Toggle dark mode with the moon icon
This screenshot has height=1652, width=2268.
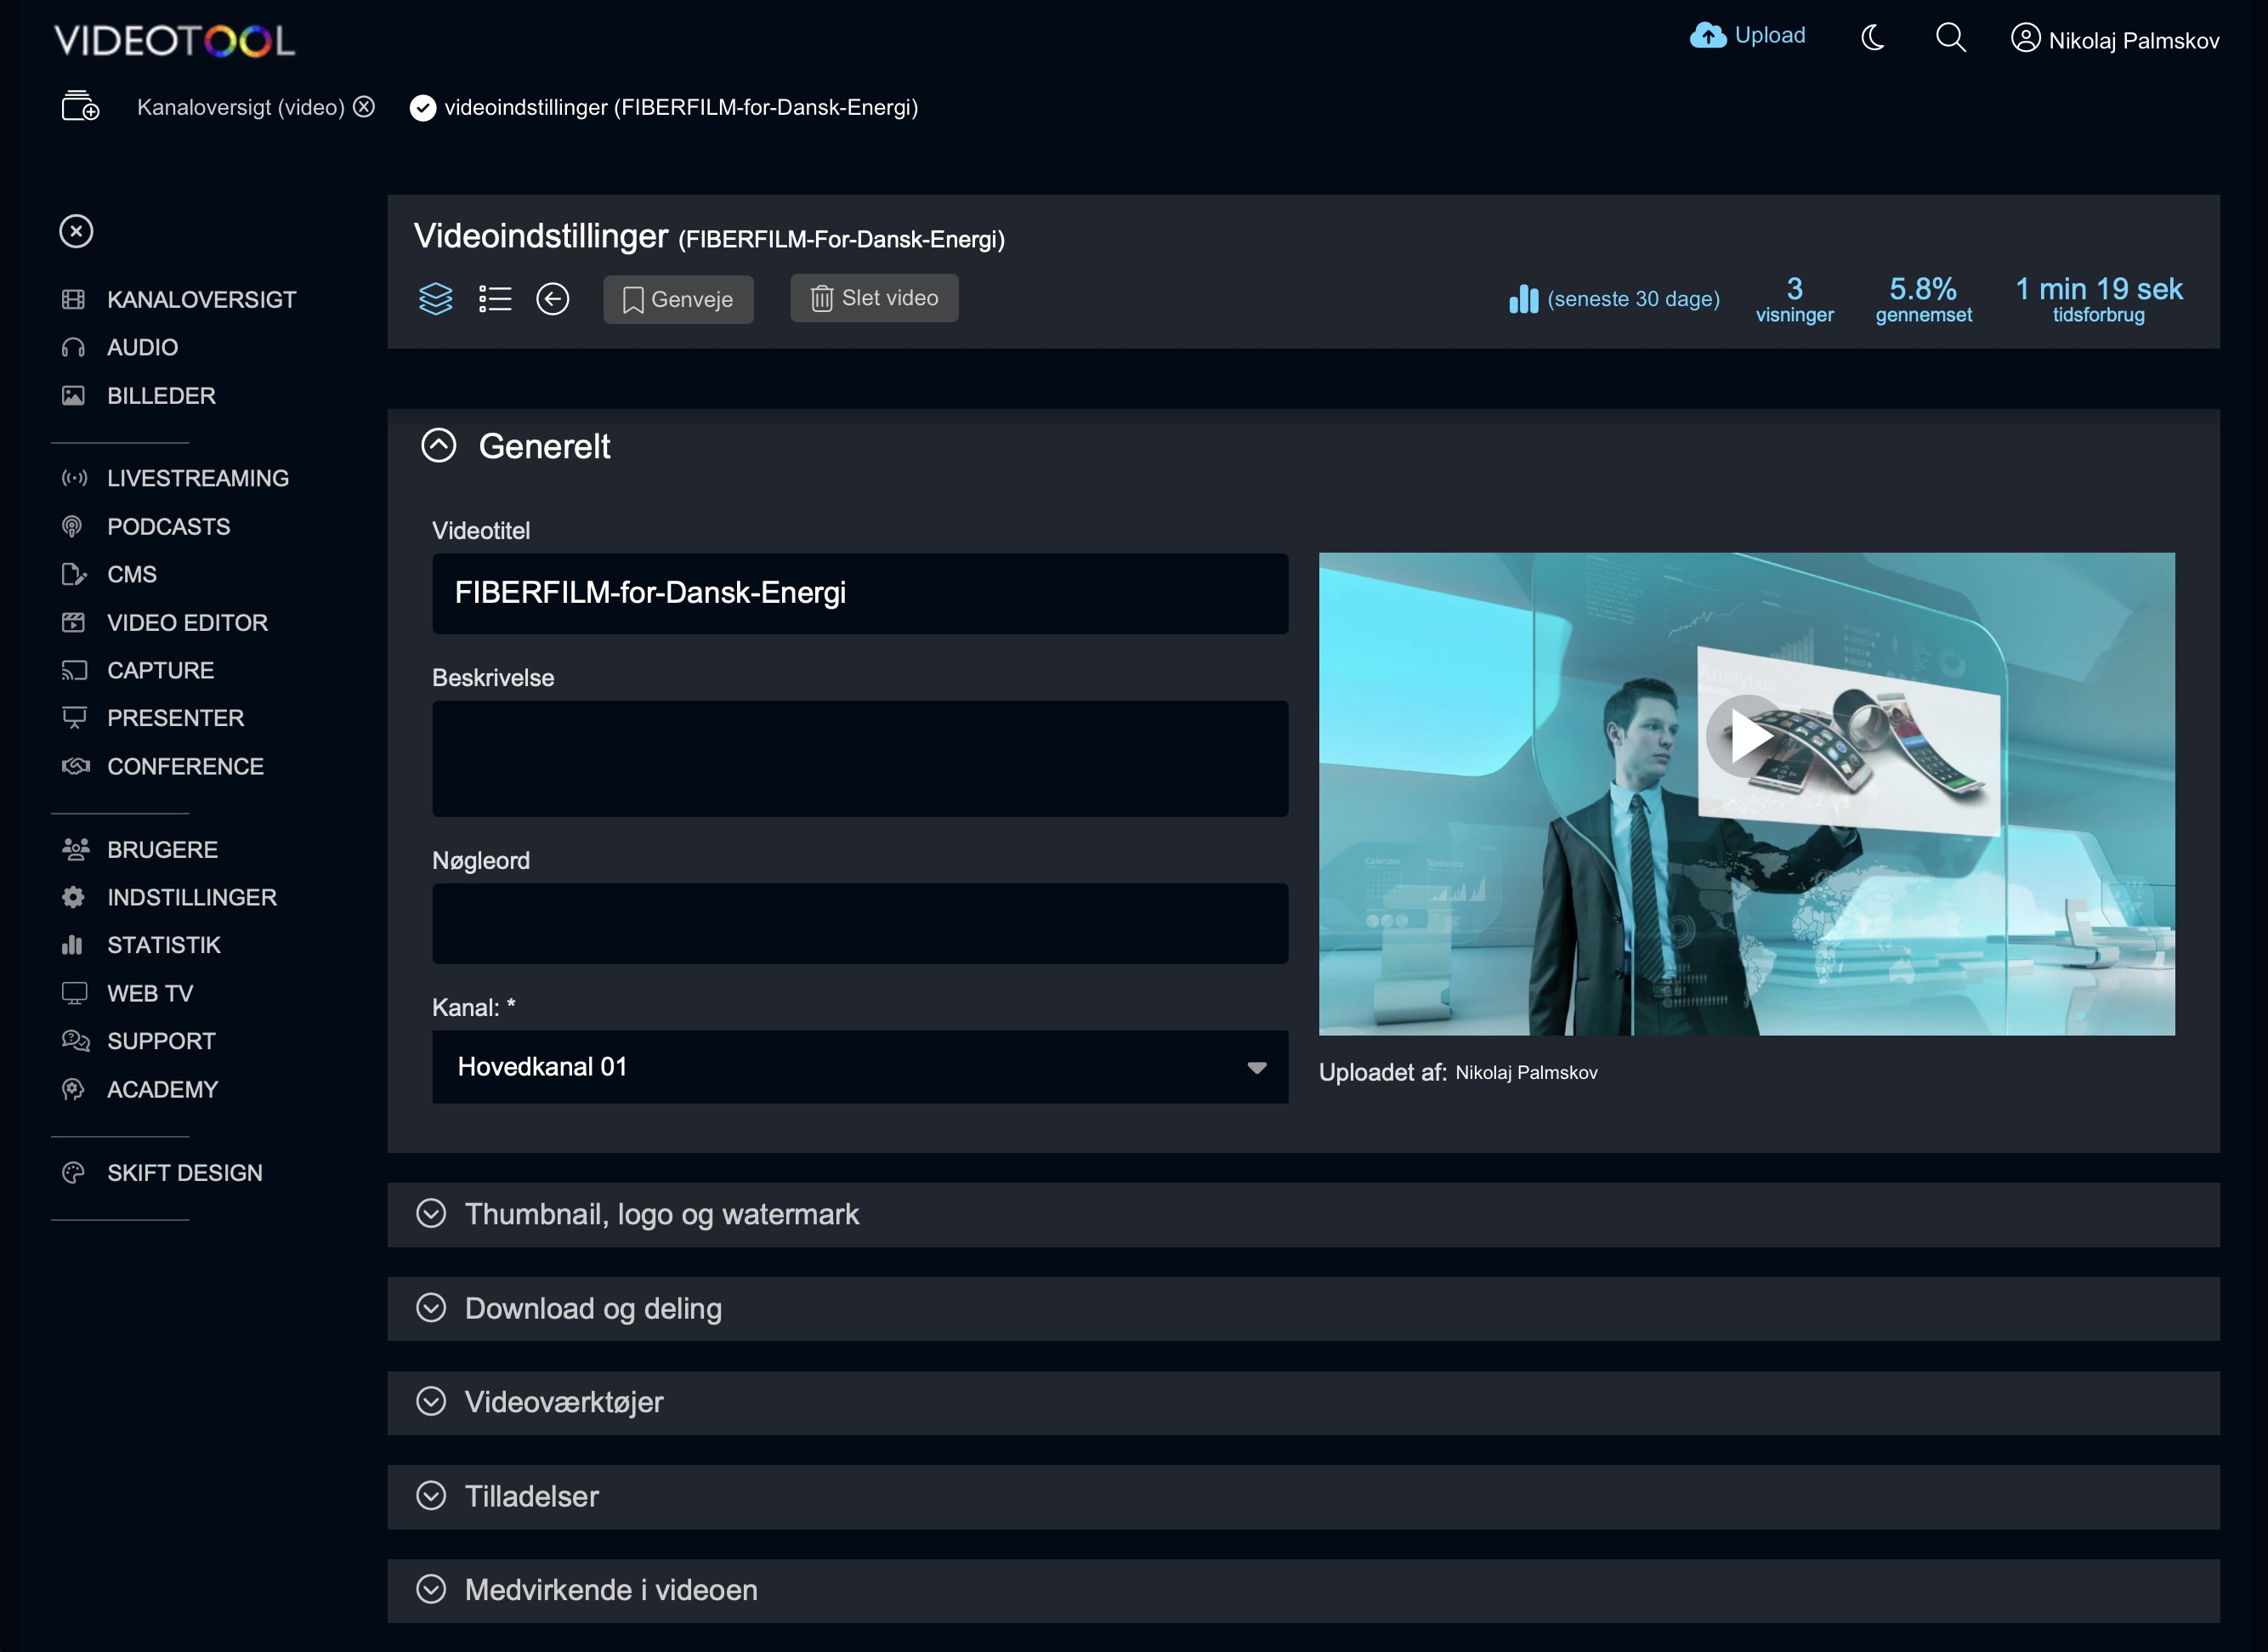point(1872,37)
